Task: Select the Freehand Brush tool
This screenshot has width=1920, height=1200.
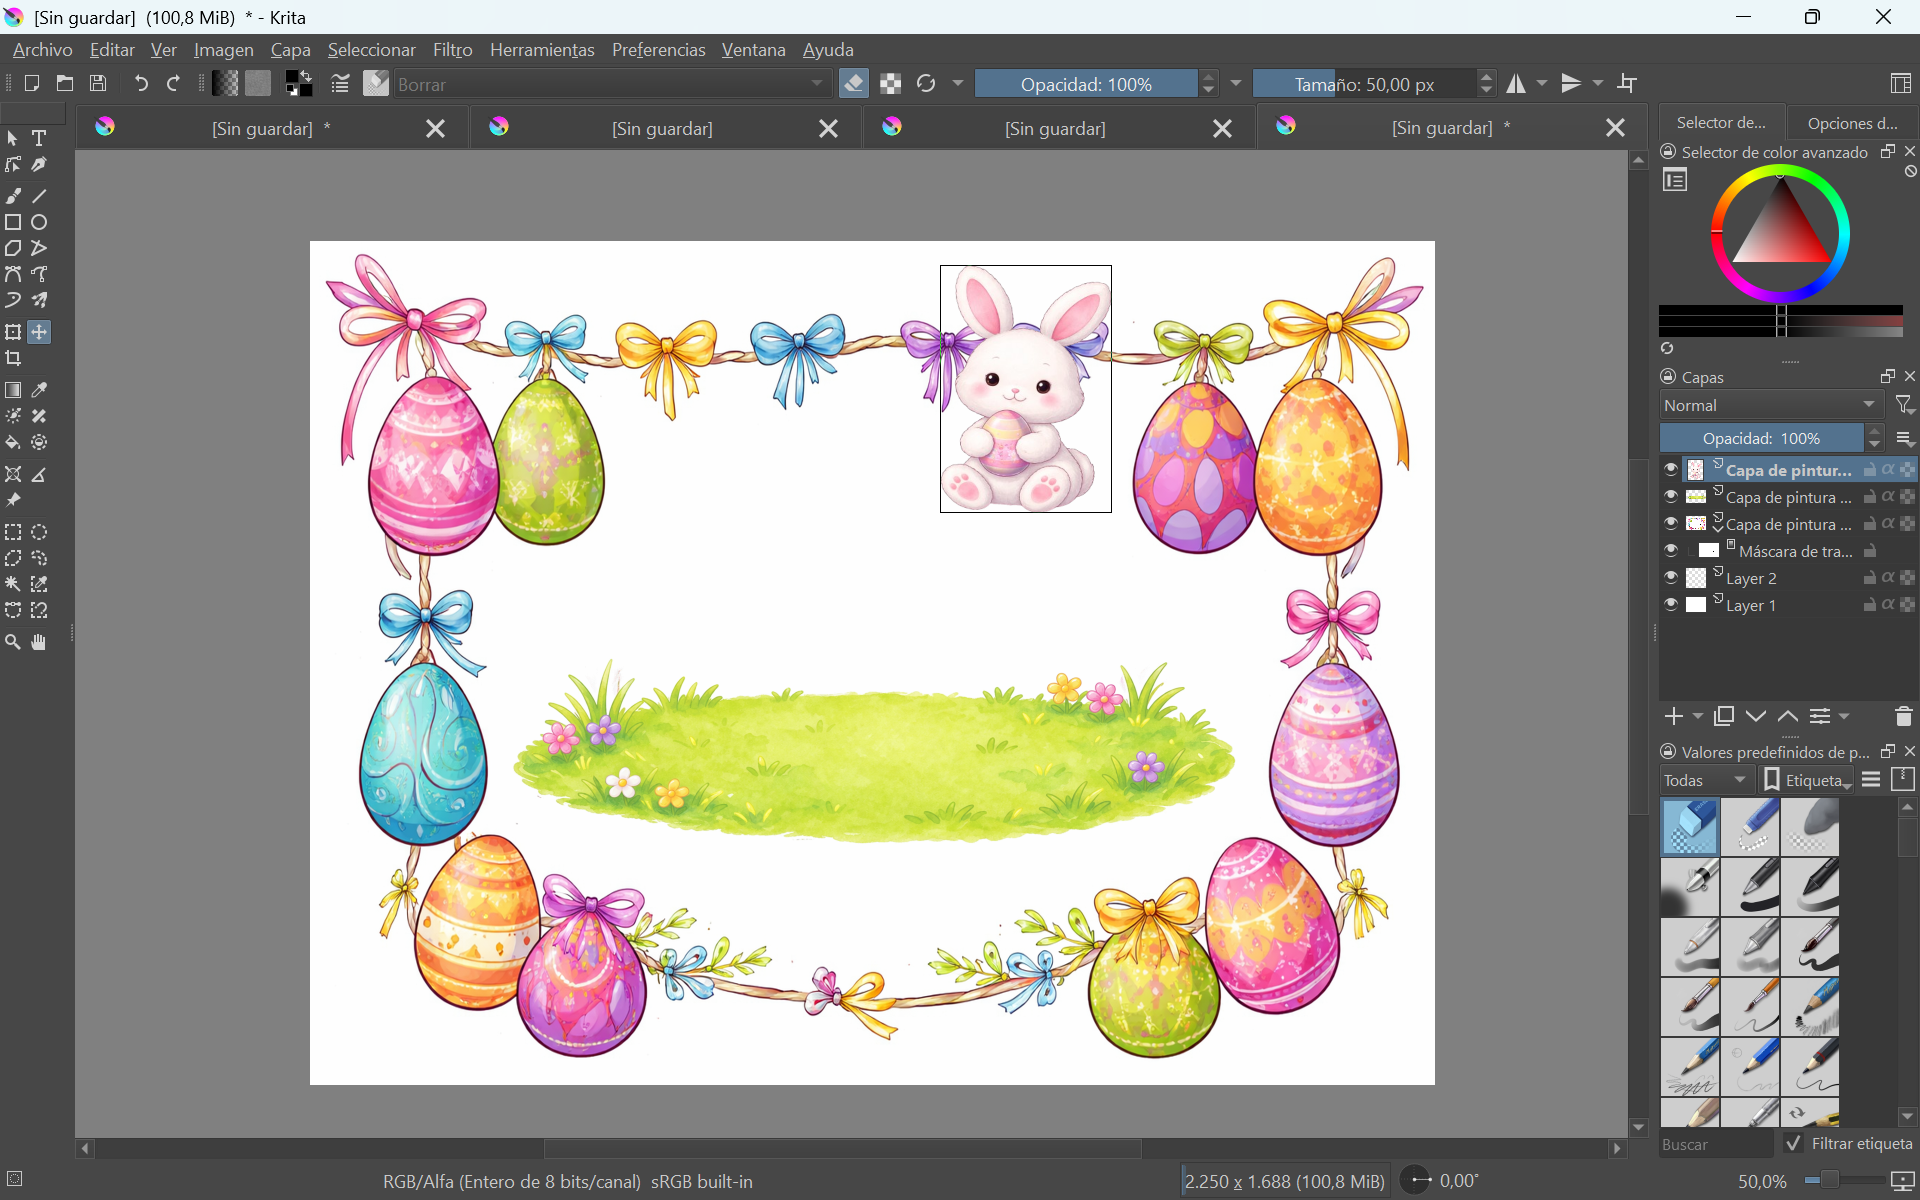Action: 13,196
